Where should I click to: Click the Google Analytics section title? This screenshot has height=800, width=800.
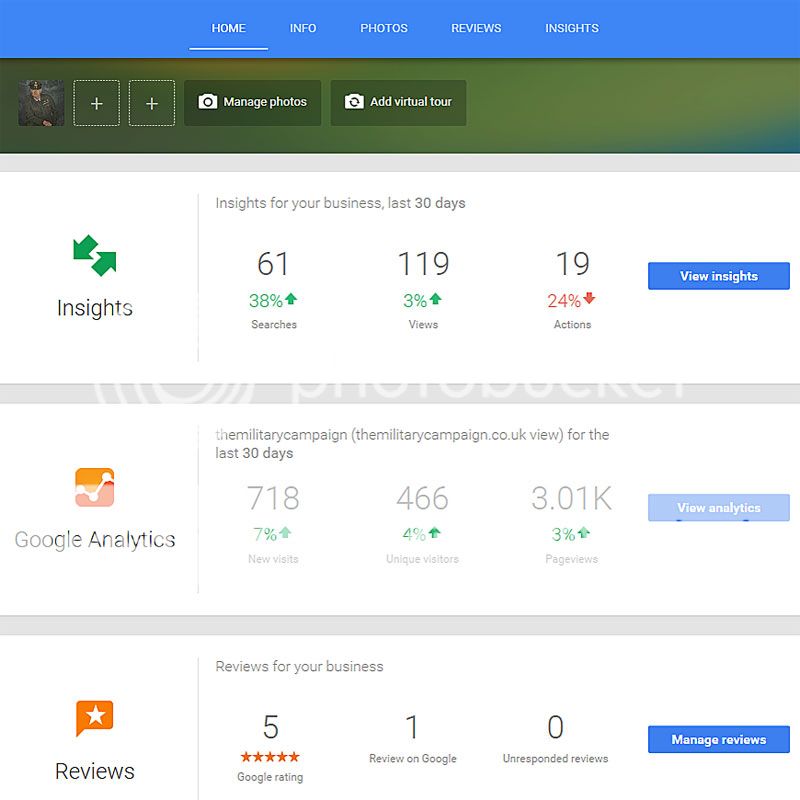click(95, 540)
